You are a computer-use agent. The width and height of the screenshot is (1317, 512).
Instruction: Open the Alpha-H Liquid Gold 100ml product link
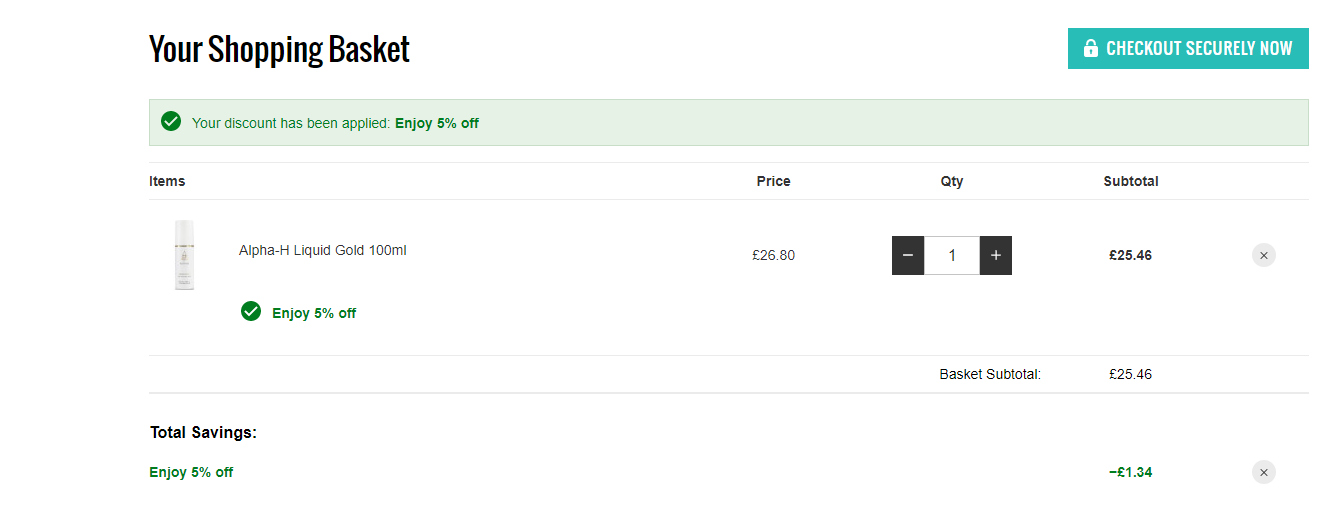[x=323, y=250]
